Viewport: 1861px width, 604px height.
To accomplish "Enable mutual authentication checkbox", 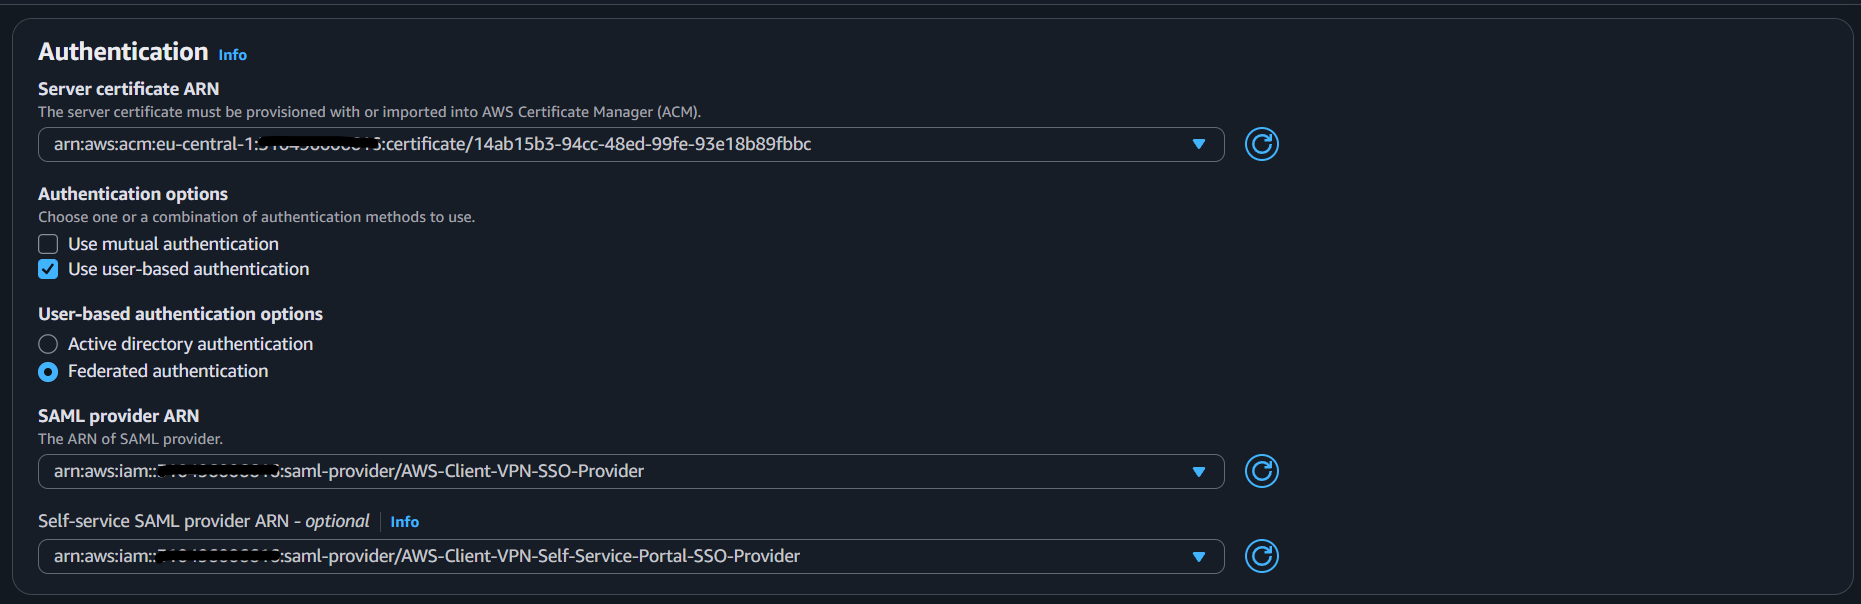I will point(47,243).
